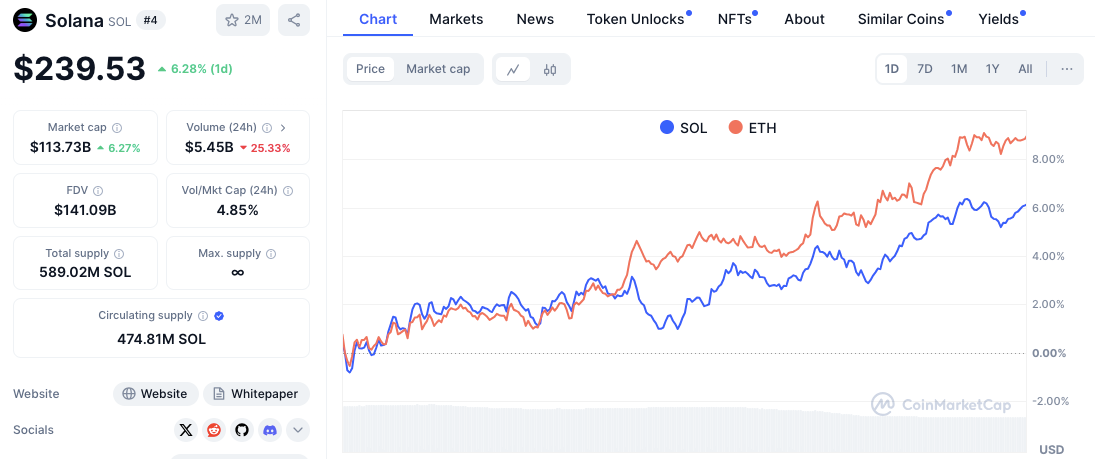The height and width of the screenshot is (459, 1095).
Task: Expand more socials with chevron
Action: click(x=297, y=430)
